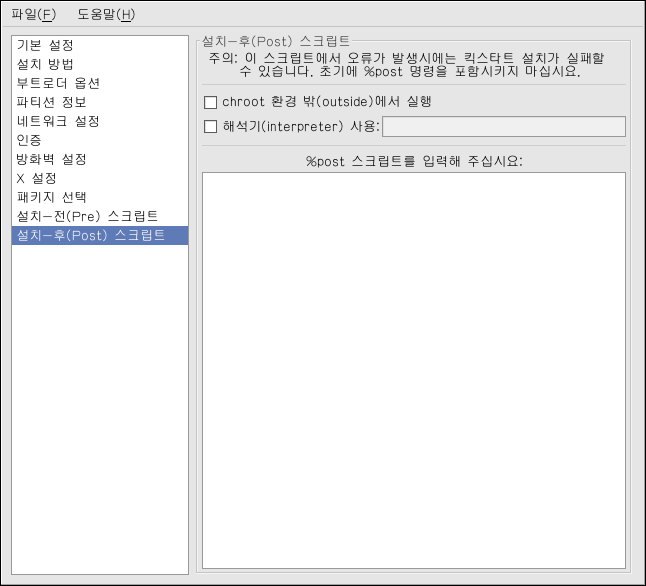Focus the %post script text area
Screen dimensions: 646x586
point(414,370)
